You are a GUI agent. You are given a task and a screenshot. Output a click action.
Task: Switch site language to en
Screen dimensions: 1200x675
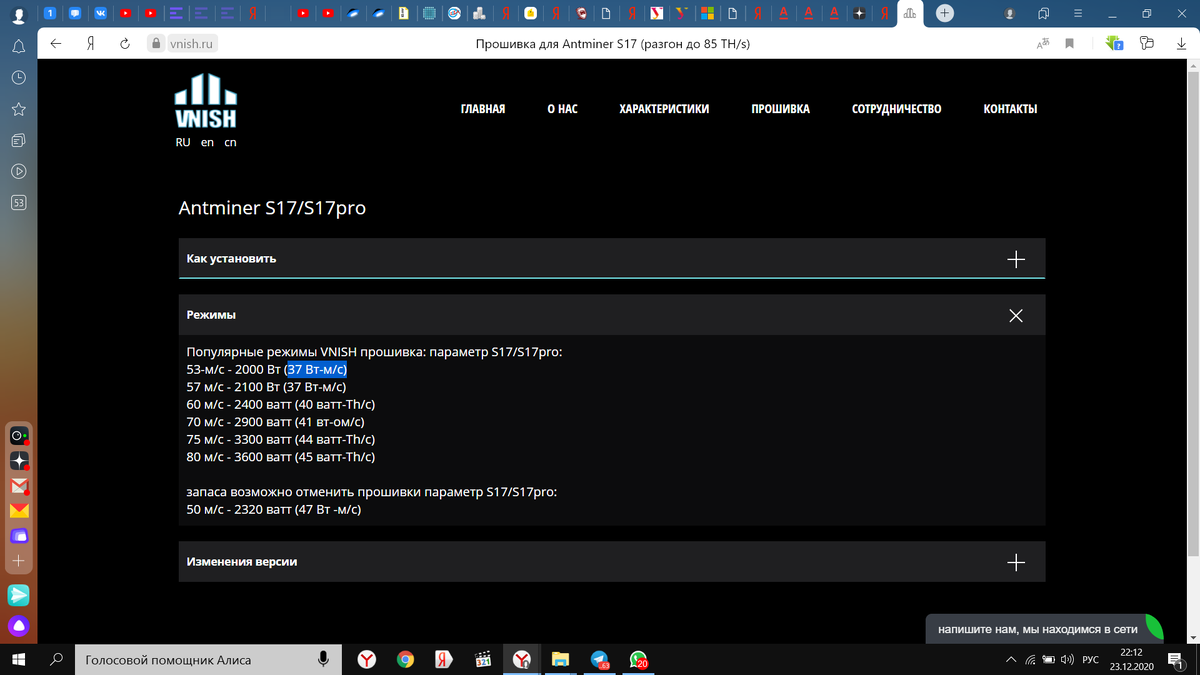207,142
